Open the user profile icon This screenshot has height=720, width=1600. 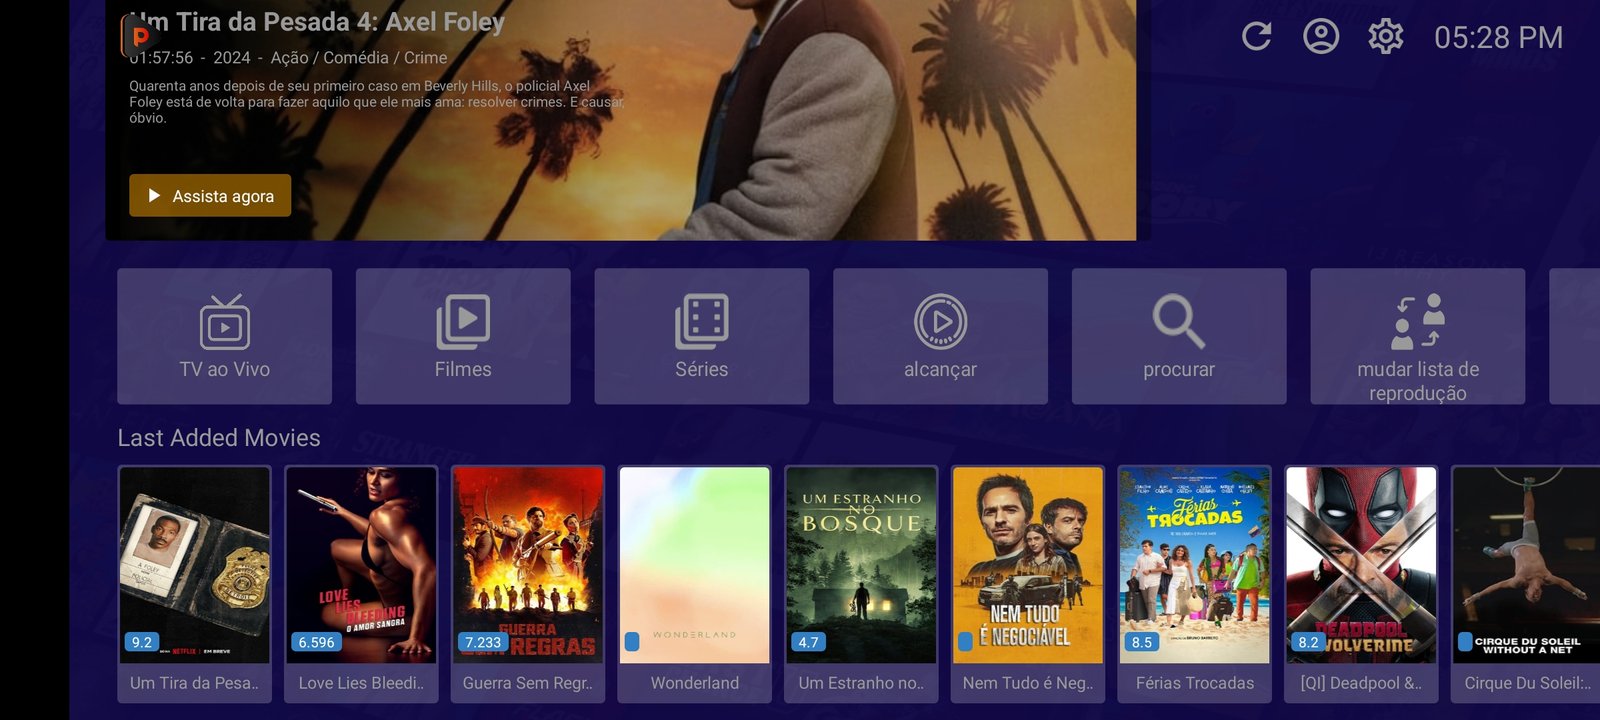point(1320,37)
